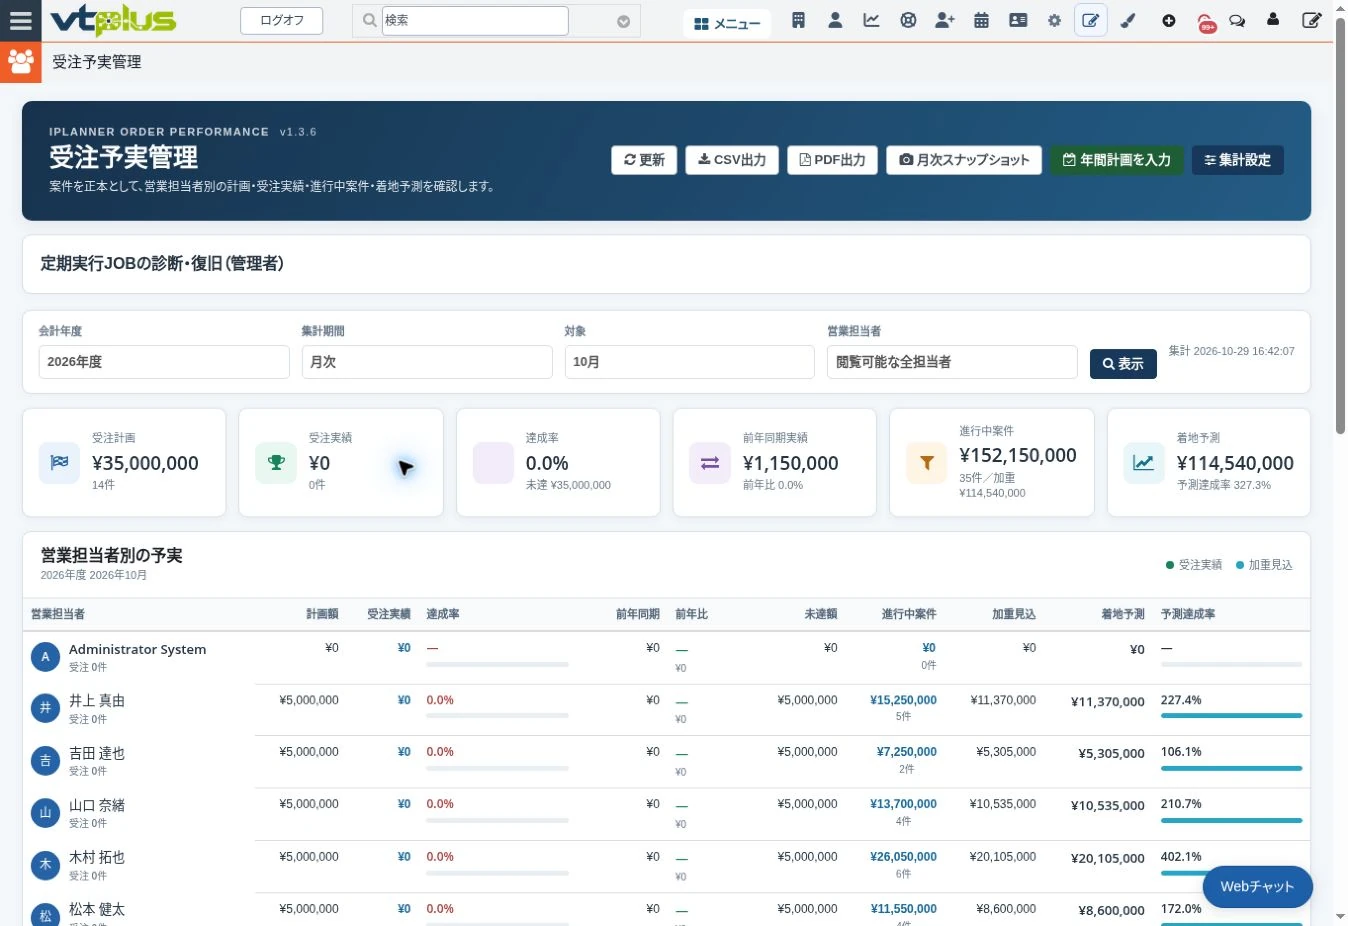Click the 月次スナップショット button
Viewport: 1348px width, 926px height.
pos(964,160)
